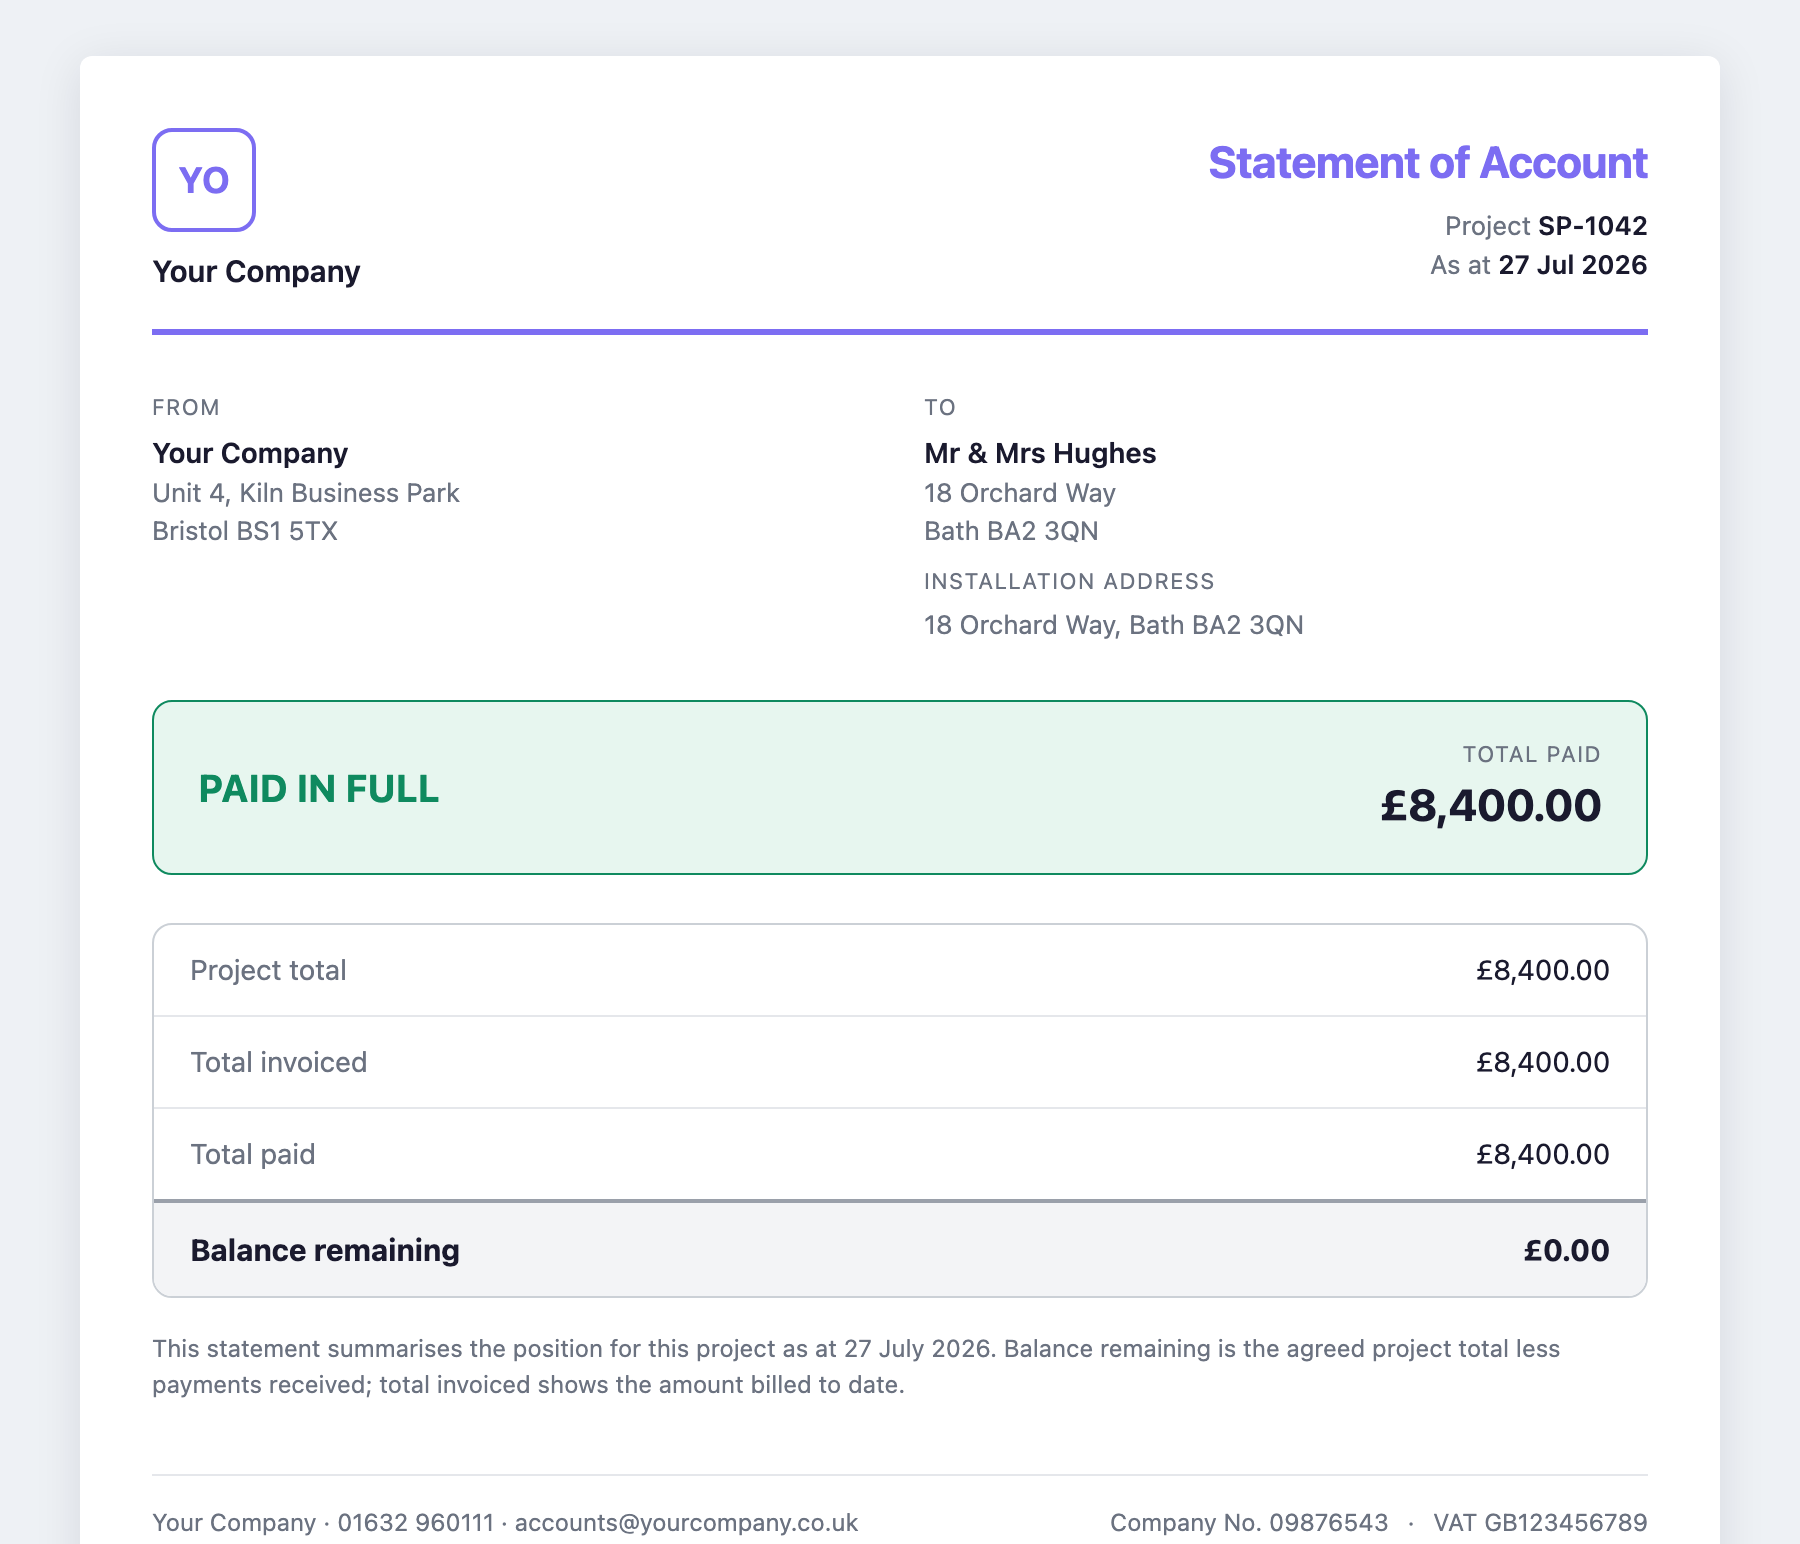
Task: Click the PAID IN FULL status banner text
Action: point(319,789)
